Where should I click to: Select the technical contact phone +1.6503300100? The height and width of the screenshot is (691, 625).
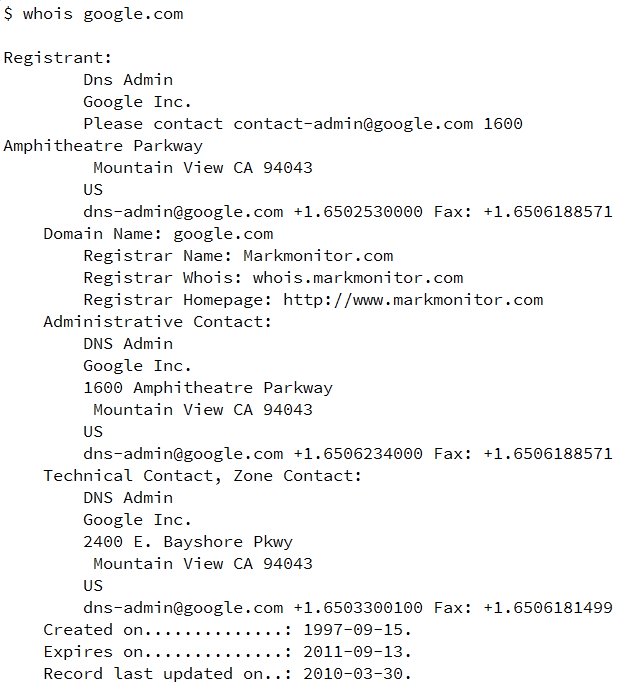coord(358,608)
